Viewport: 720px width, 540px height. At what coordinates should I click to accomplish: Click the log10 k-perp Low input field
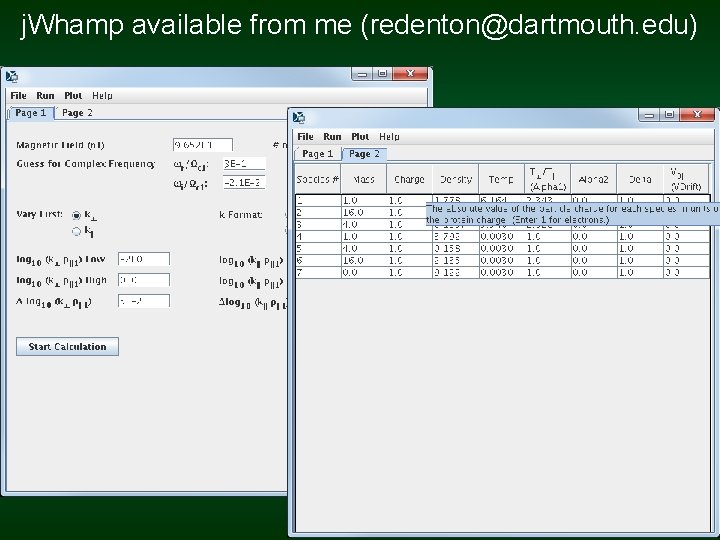click(144, 259)
